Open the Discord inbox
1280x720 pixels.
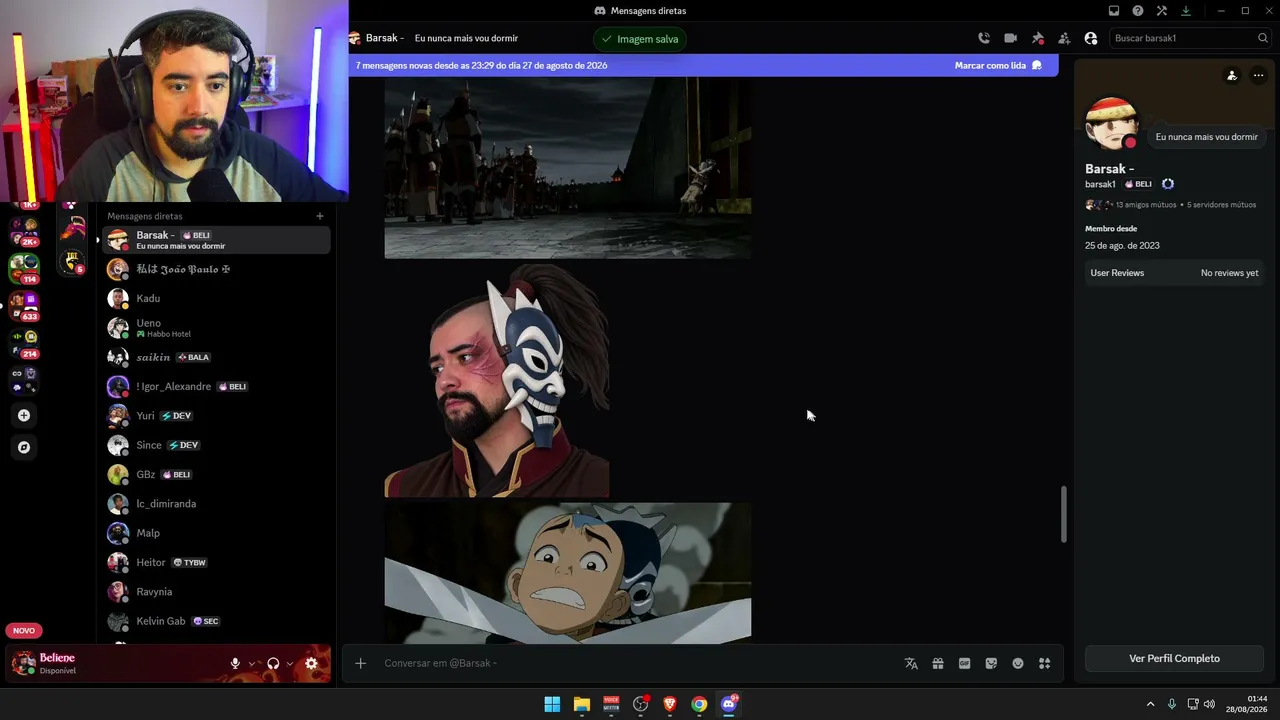click(x=1113, y=11)
